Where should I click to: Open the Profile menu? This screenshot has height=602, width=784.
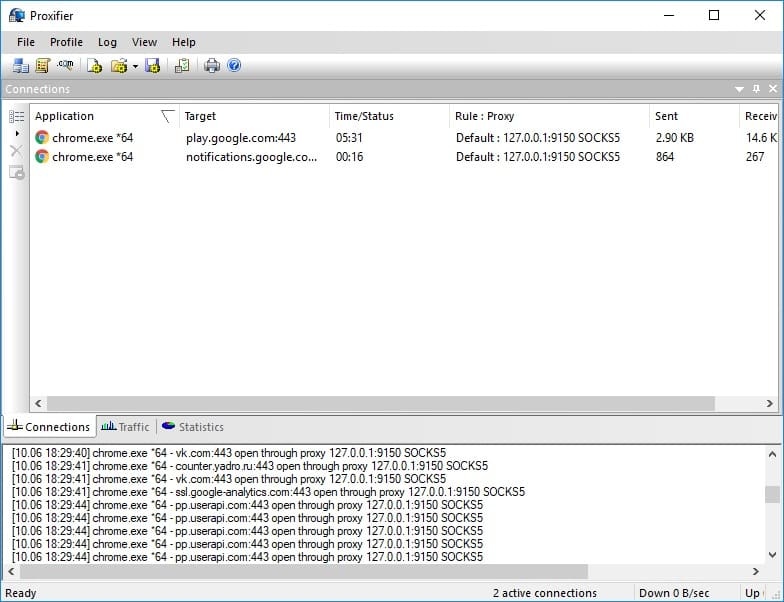click(x=66, y=42)
